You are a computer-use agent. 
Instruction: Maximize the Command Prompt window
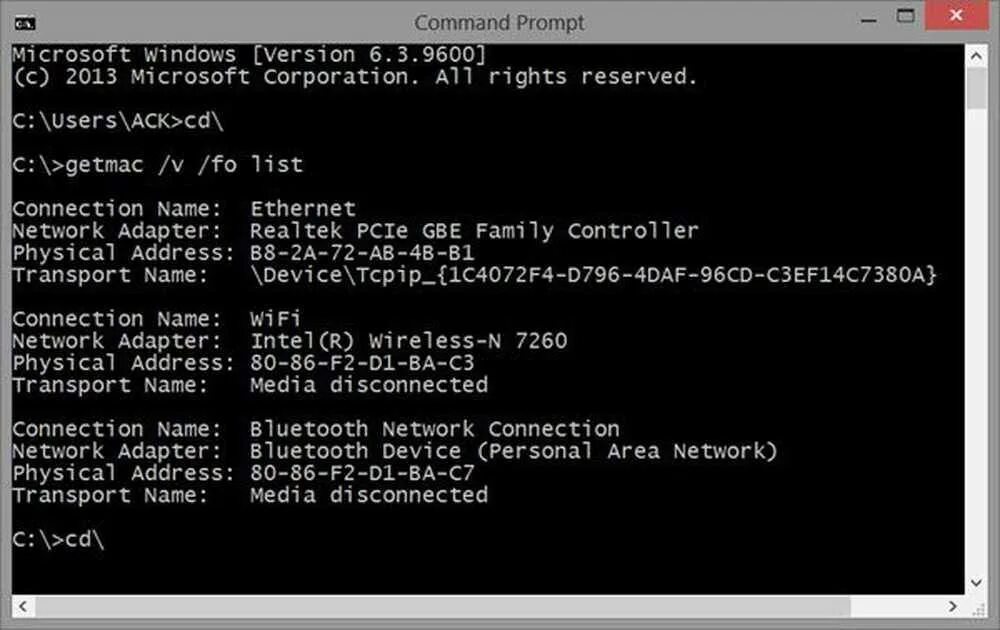905,17
